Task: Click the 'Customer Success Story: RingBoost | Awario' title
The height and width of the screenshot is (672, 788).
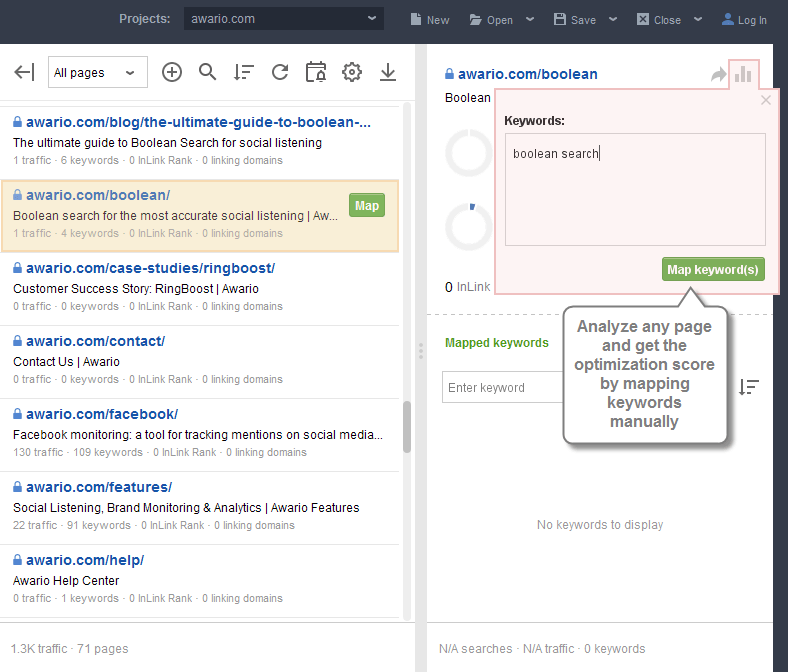Action: pyautogui.click(x=136, y=289)
